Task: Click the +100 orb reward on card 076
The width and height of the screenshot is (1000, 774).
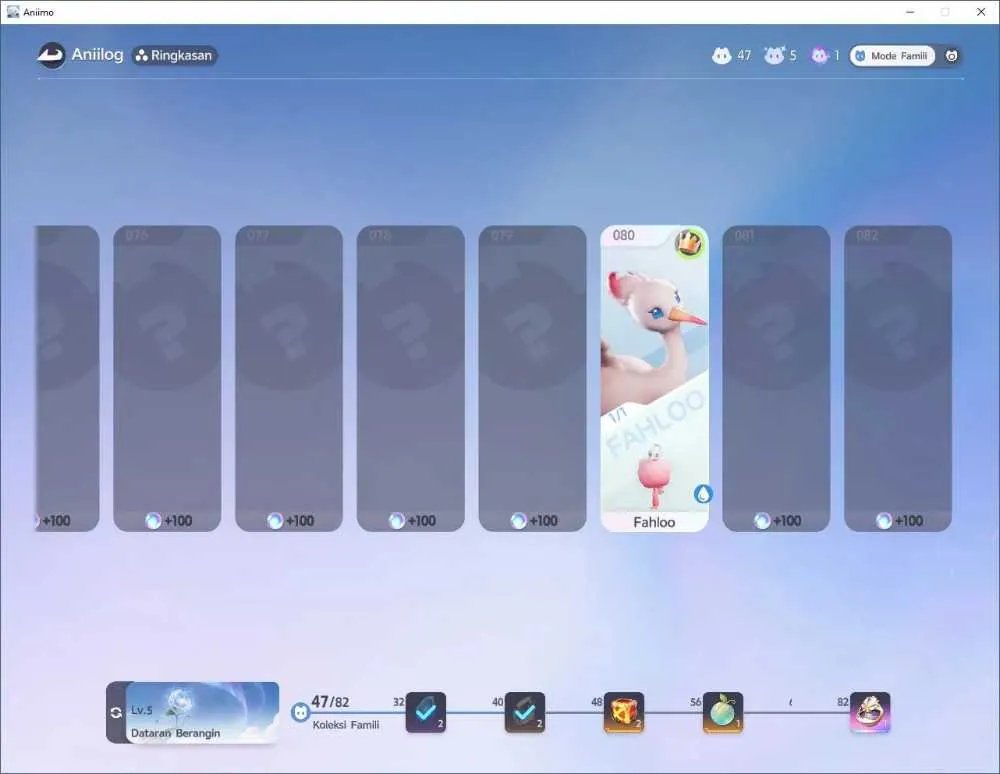Action: [x=169, y=521]
